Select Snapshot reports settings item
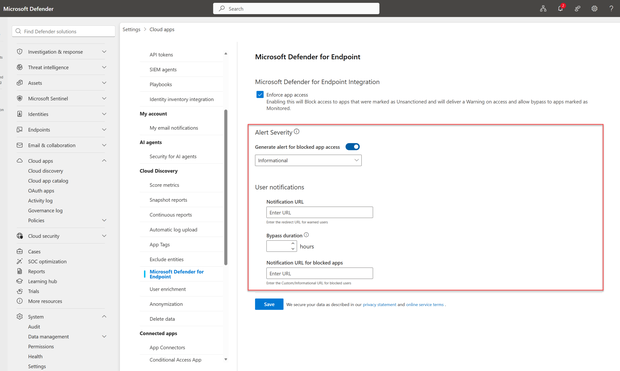 168,200
